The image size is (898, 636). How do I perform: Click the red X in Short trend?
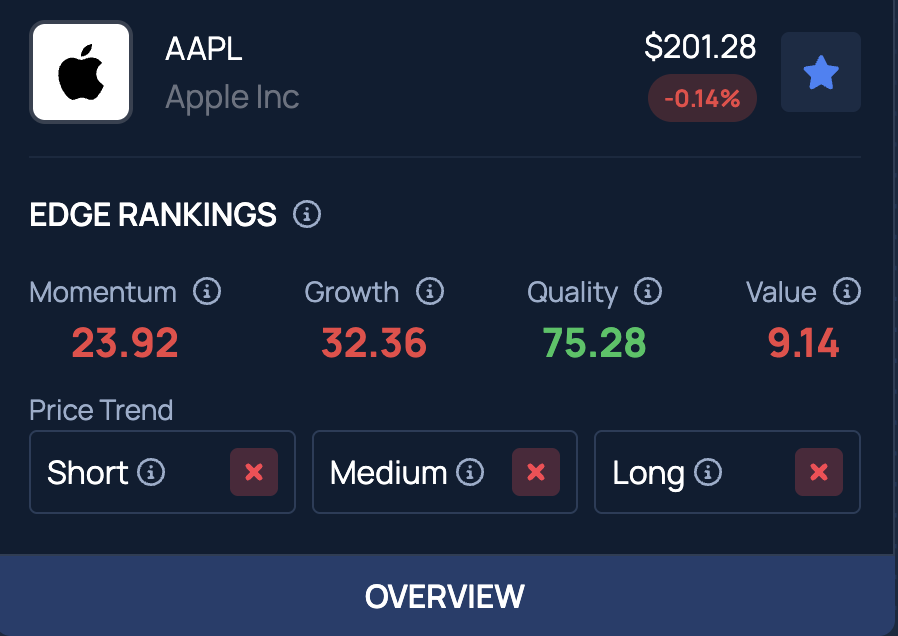pyautogui.click(x=254, y=472)
